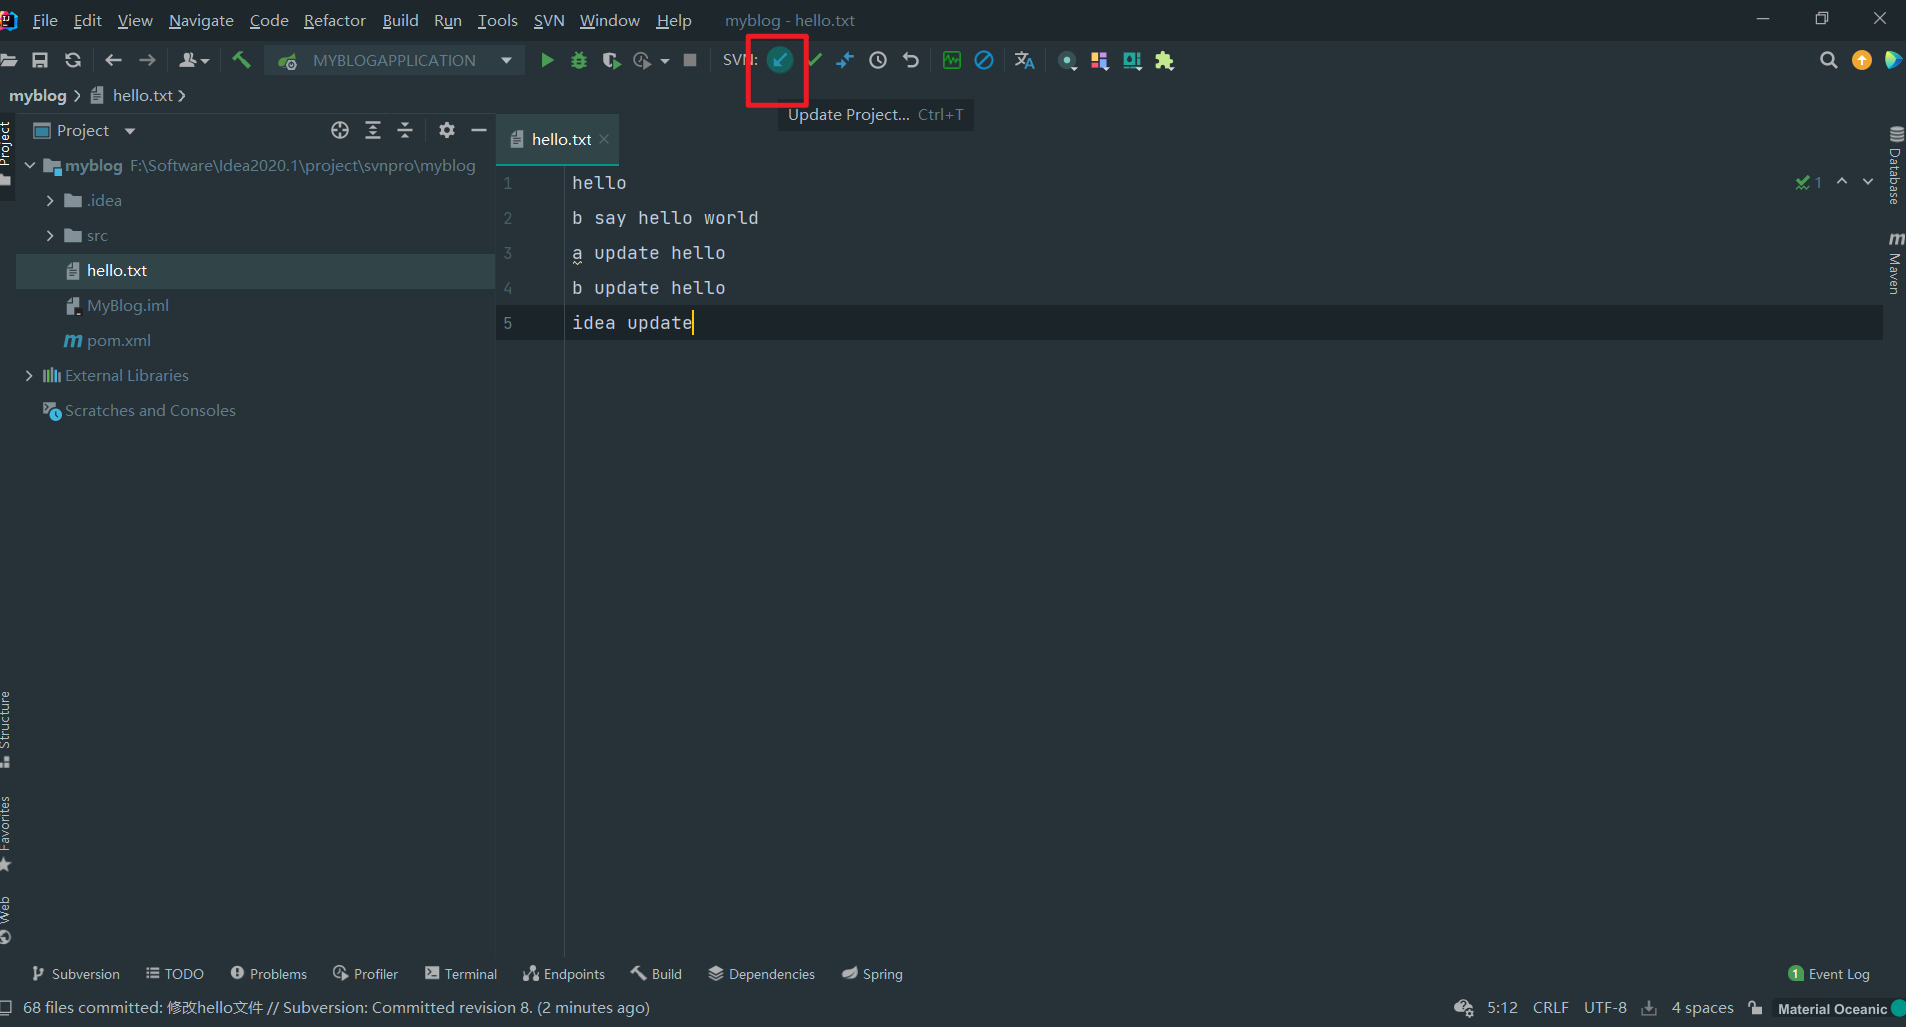The width and height of the screenshot is (1906, 1027).
Task: Click the SVN Update Project icon
Action: 780,60
